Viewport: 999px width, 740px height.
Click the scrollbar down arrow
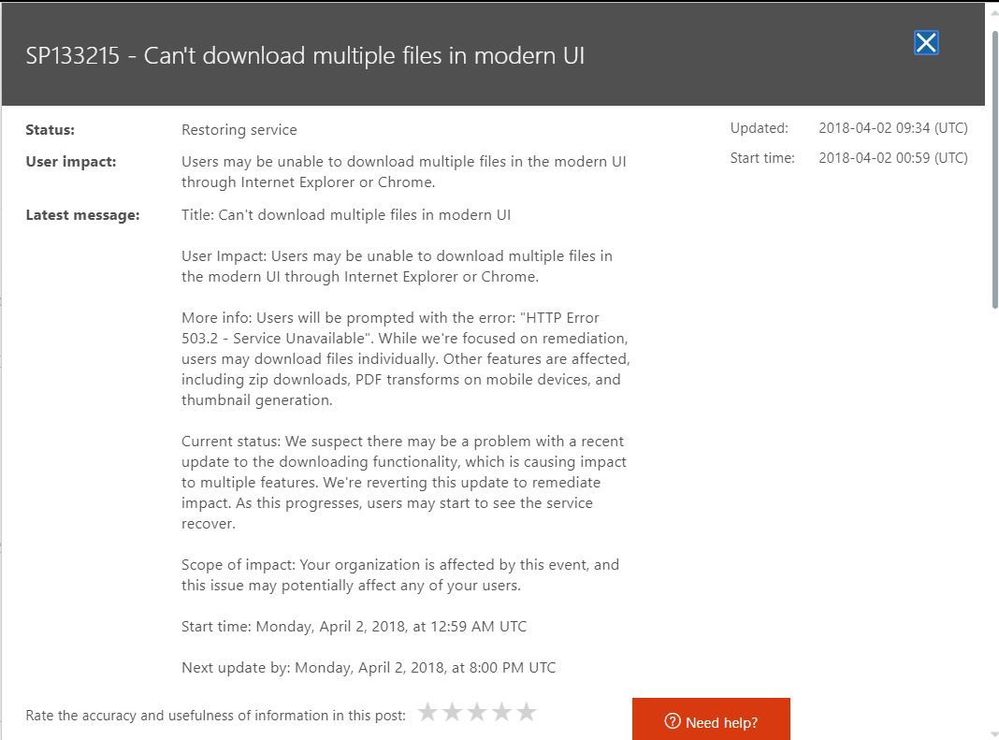coord(991,731)
